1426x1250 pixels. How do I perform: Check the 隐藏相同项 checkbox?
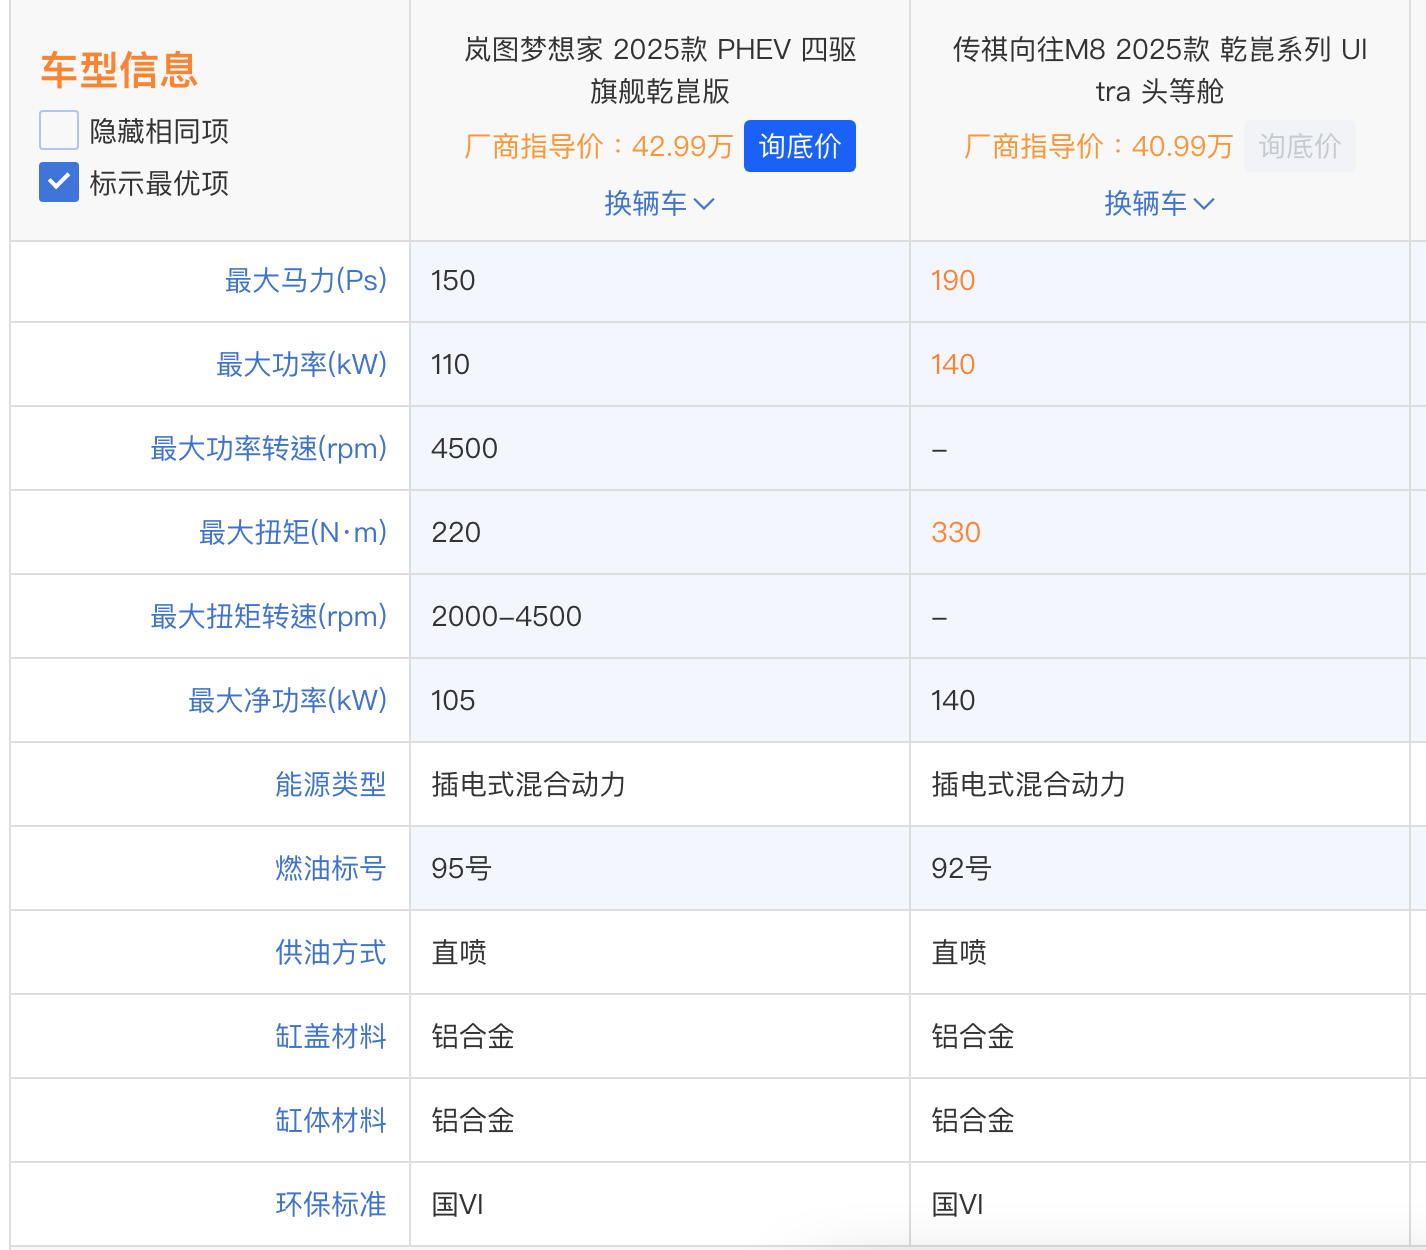coord(59,130)
